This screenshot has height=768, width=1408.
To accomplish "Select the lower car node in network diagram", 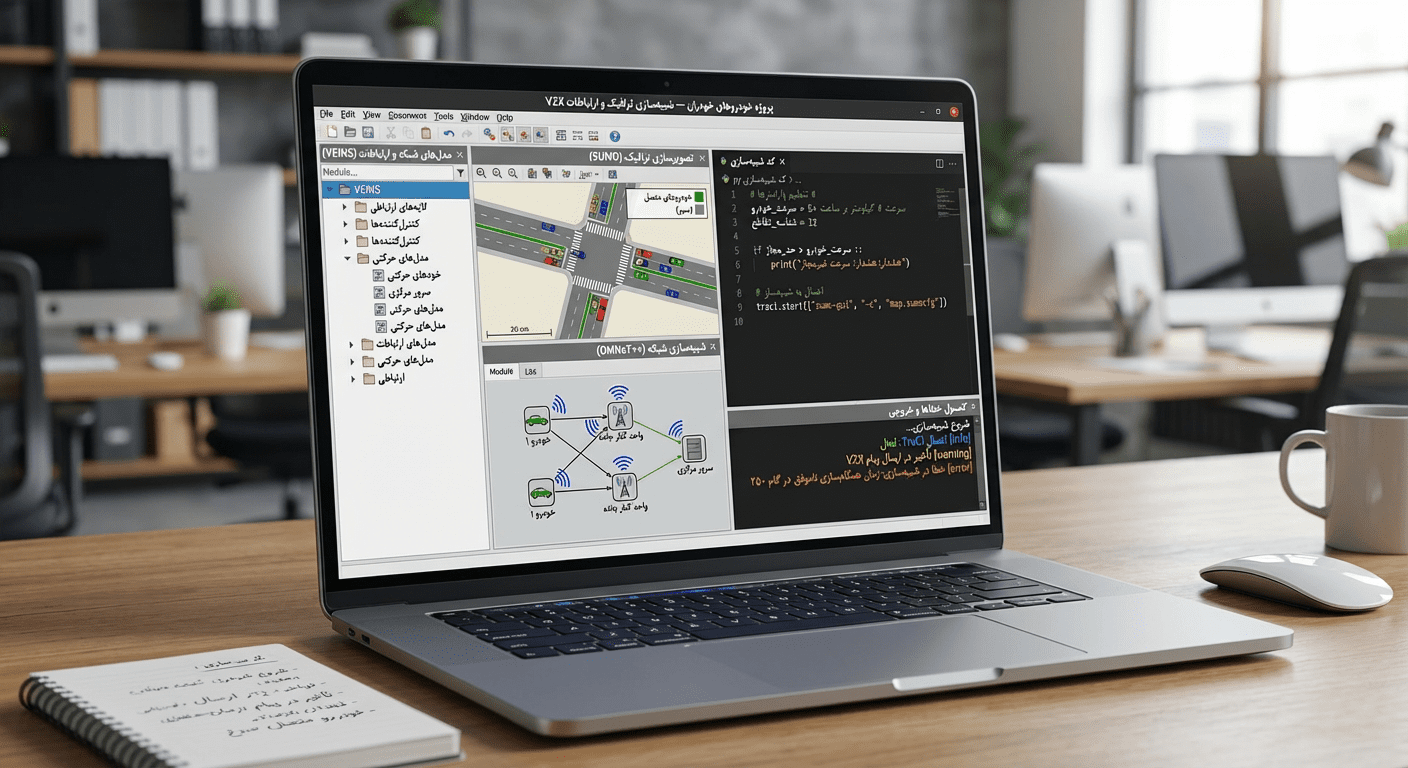I will [541, 491].
